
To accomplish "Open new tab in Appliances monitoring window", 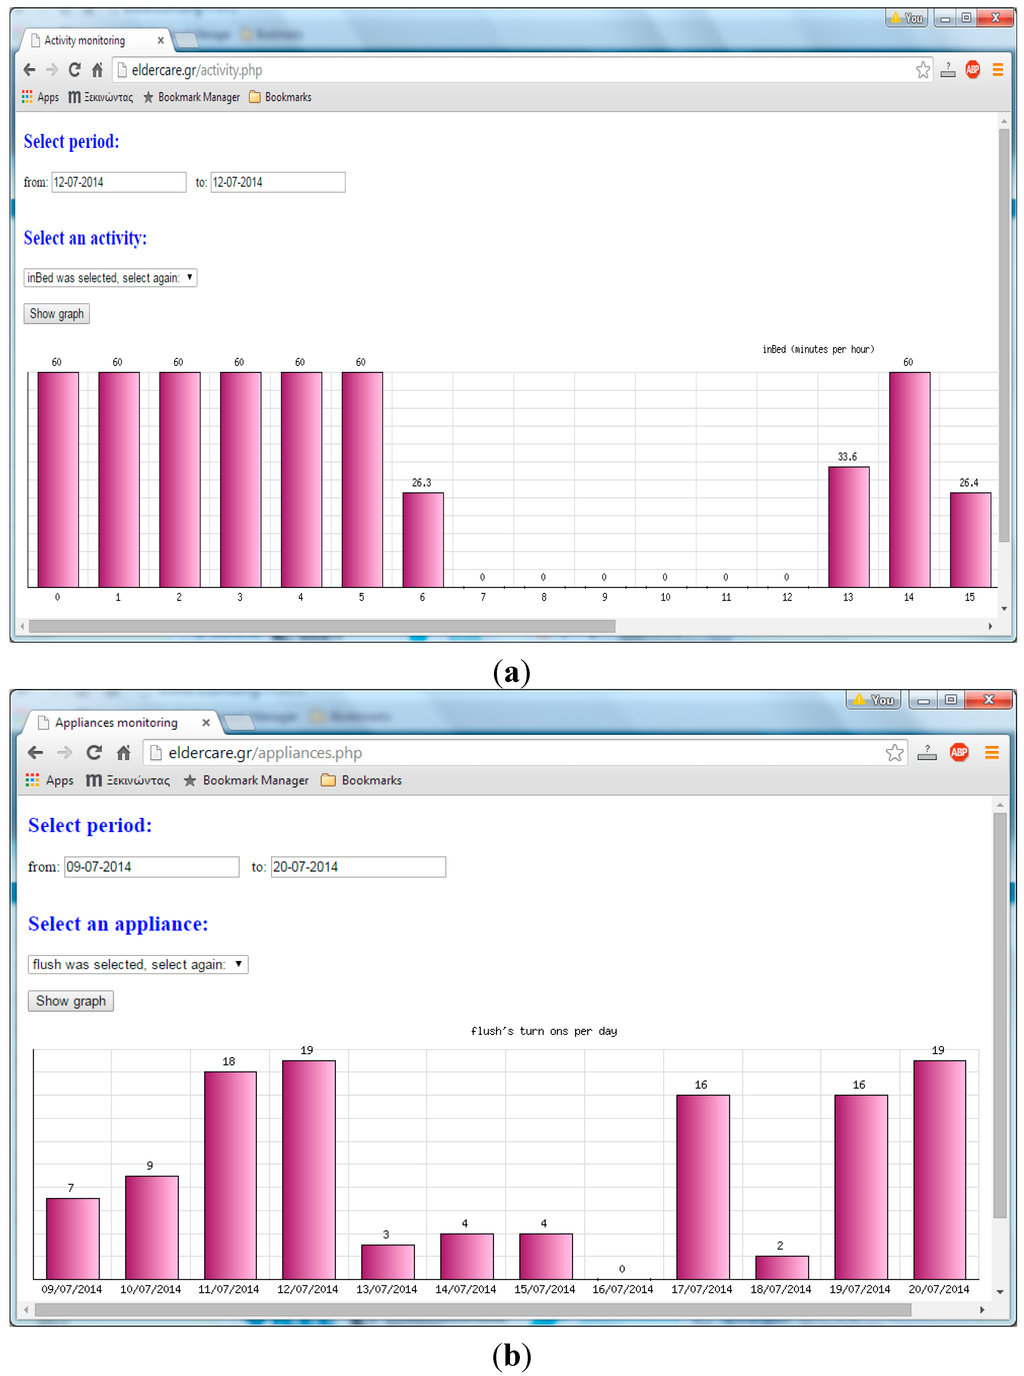I will pos(239,723).
